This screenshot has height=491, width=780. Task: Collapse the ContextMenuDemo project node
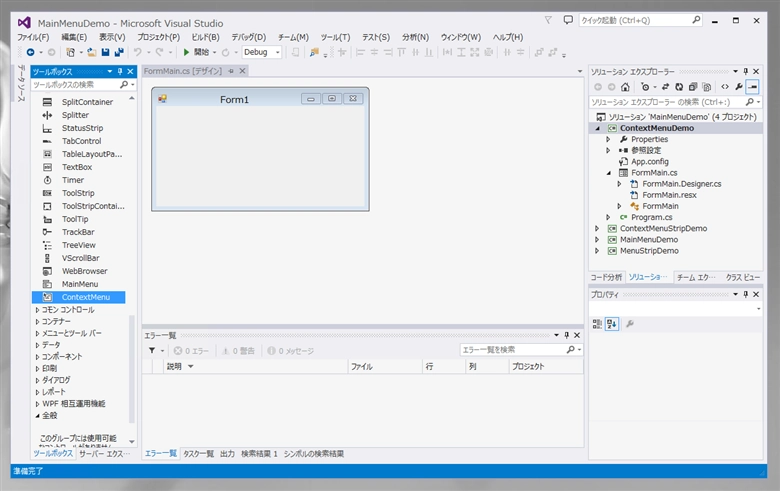click(597, 128)
